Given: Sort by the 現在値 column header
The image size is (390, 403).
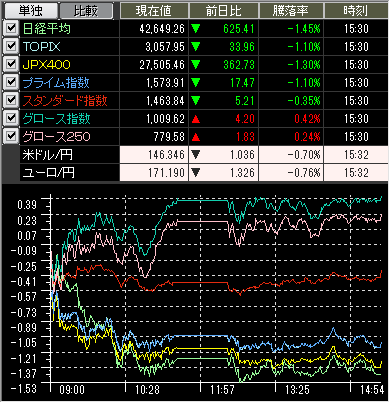Looking at the screenshot, I should pos(154,11).
